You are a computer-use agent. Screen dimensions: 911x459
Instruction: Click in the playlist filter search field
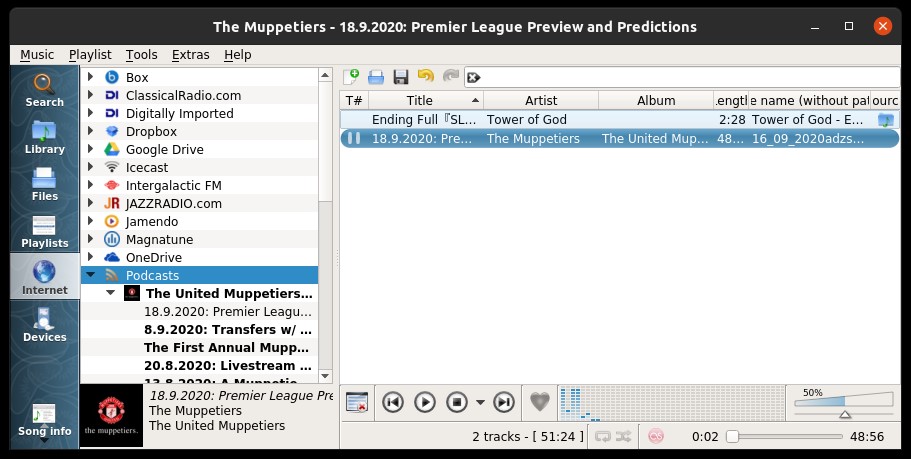click(689, 77)
